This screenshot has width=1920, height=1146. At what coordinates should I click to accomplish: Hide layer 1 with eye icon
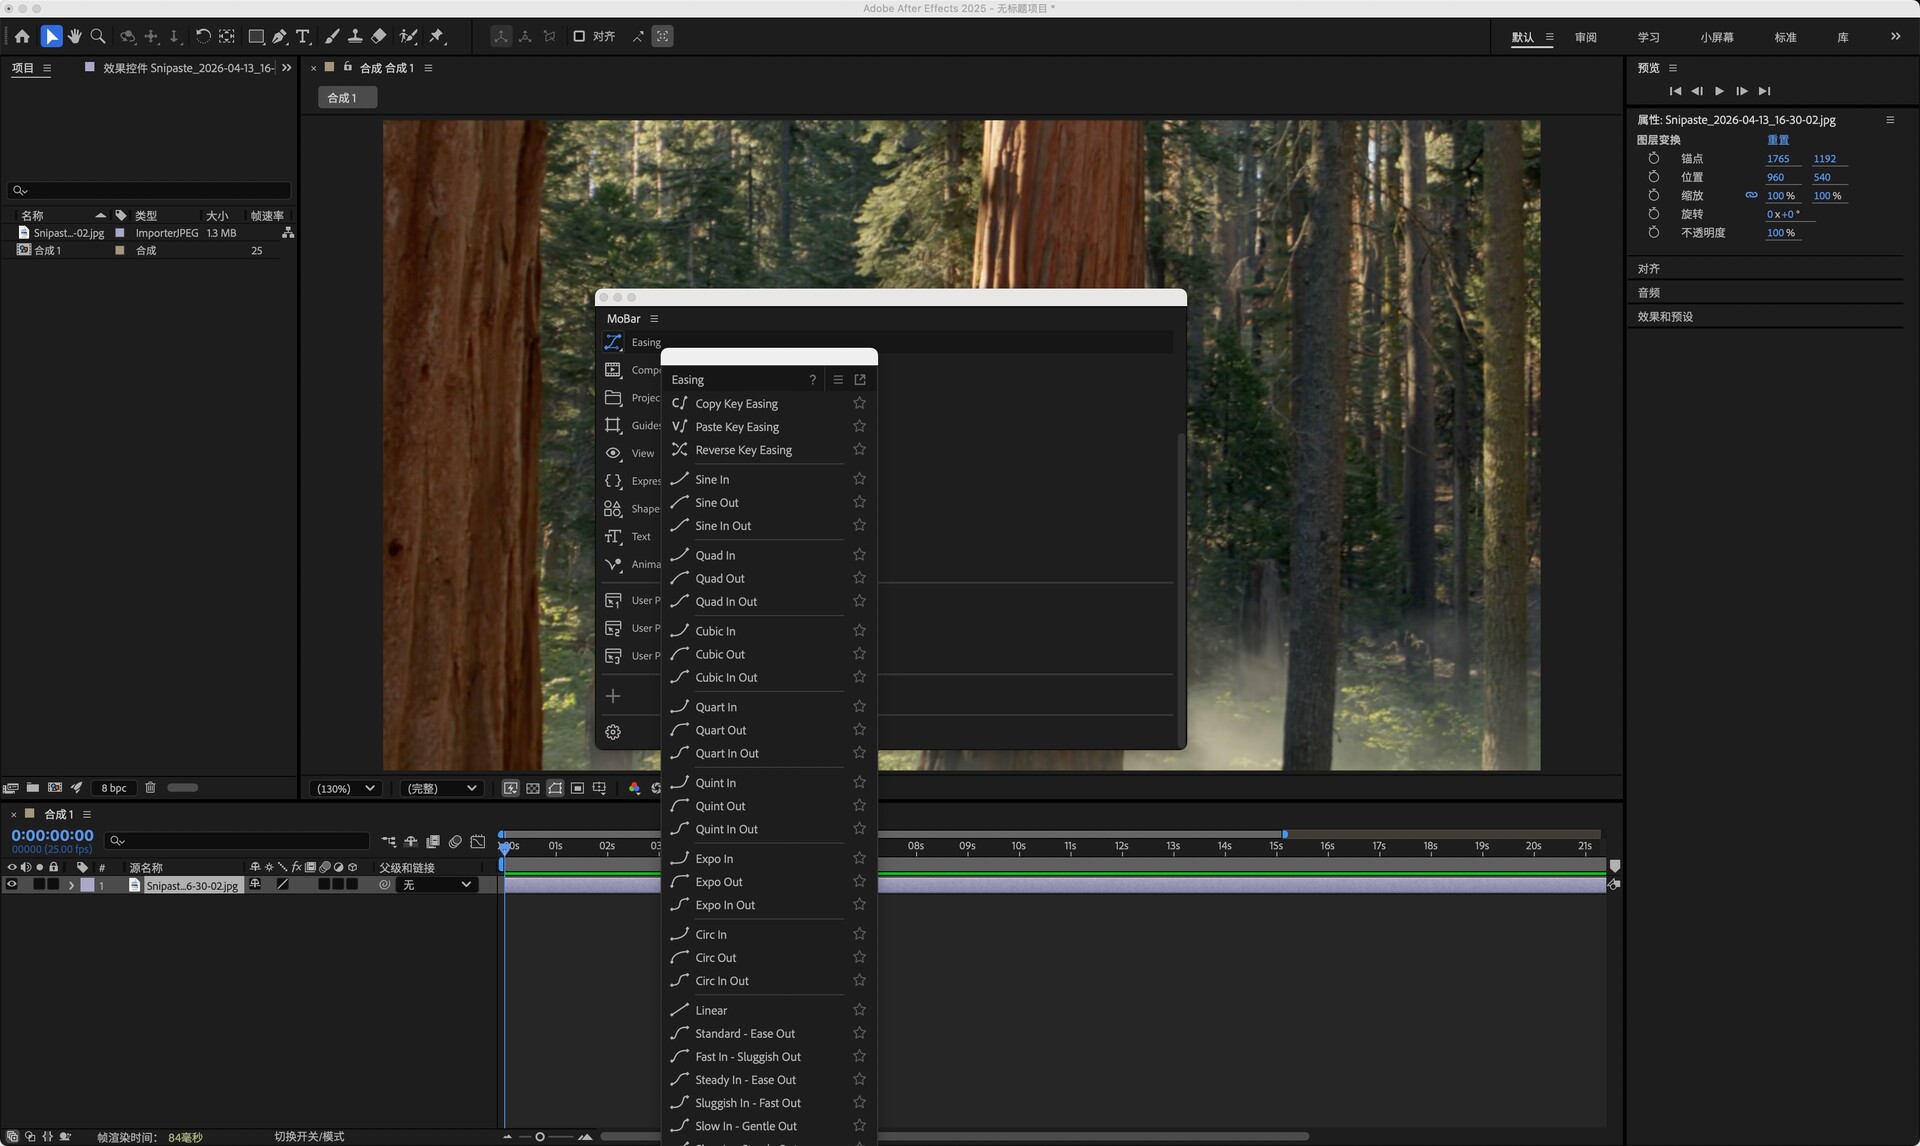click(x=12, y=885)
